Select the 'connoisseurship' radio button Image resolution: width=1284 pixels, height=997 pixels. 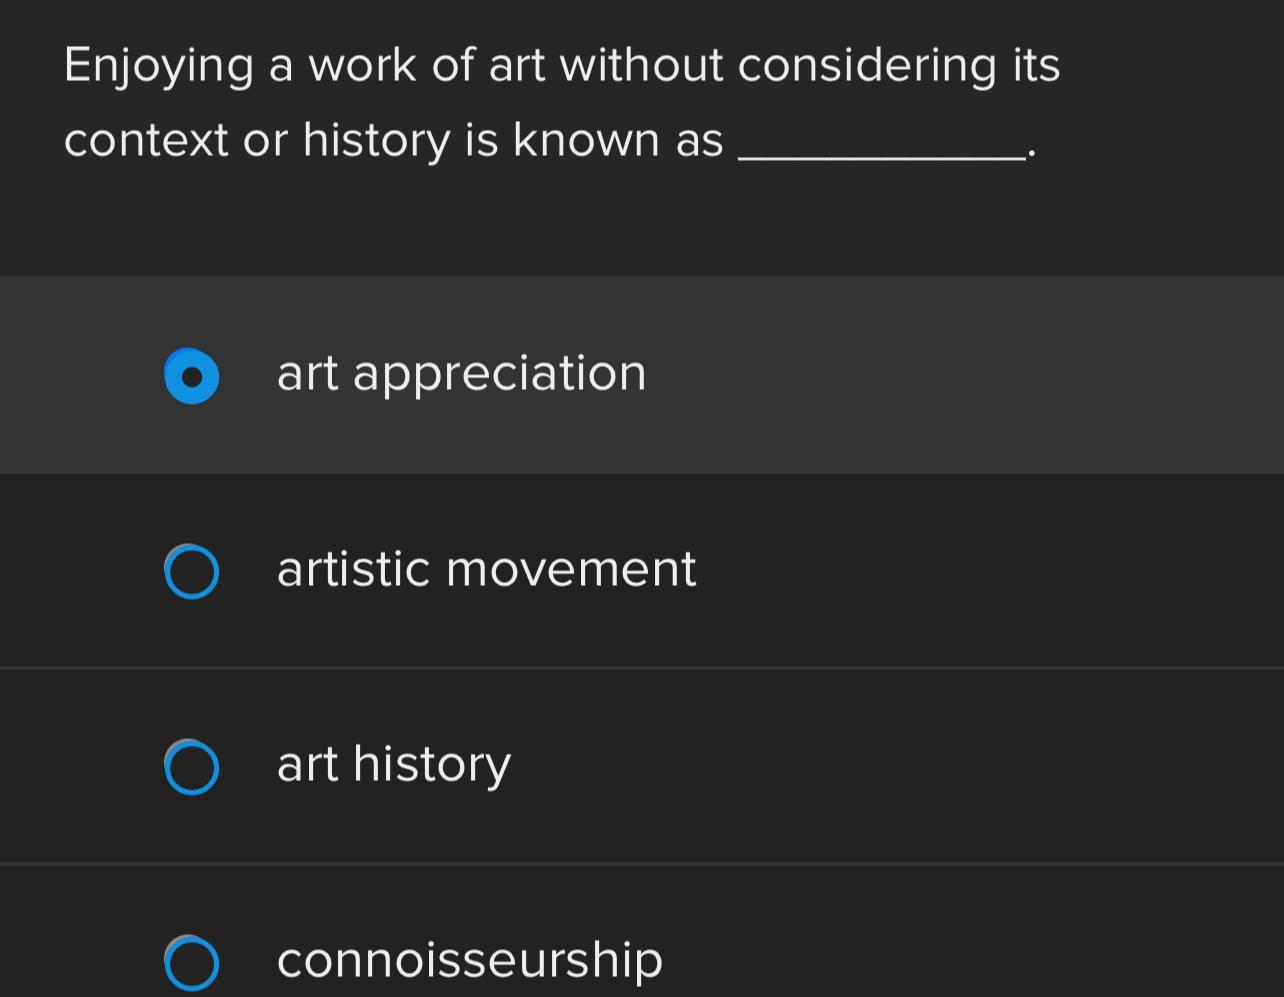point(192,963)
